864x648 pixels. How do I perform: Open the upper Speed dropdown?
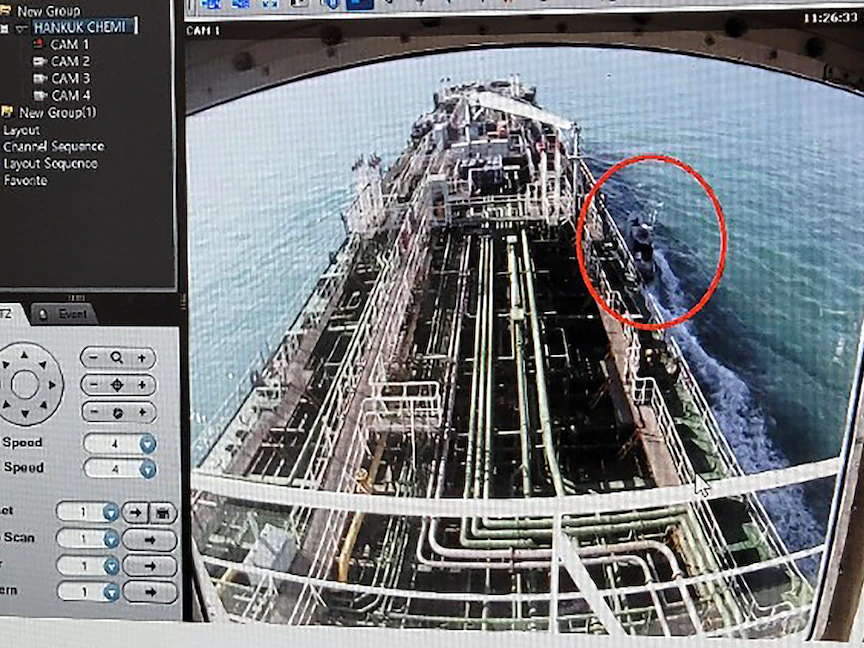(x=147, y=443)
